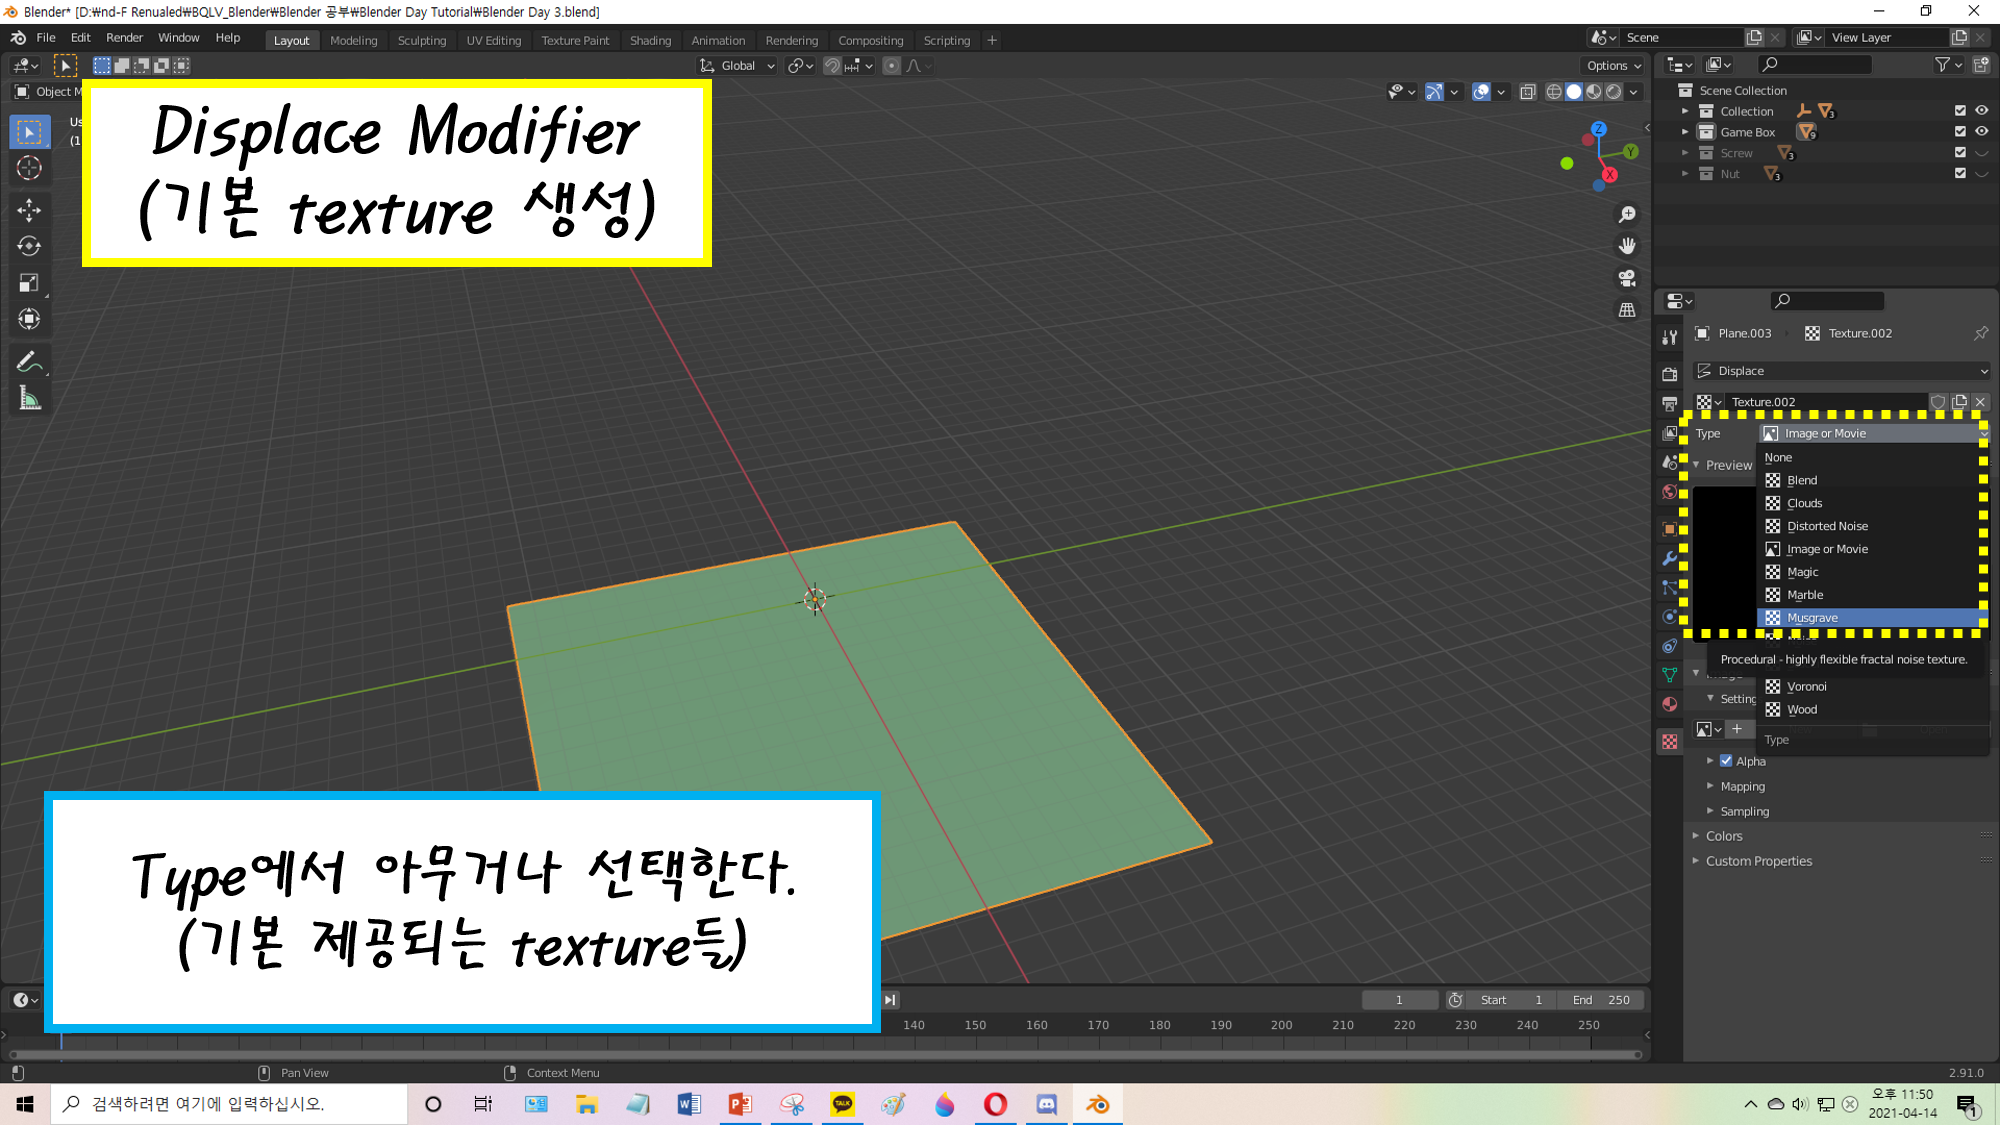The width and height of the screenshot is (2000, 1125).
Task: Choose Distorted Noise from the type list
Action: pos(1872,526)
